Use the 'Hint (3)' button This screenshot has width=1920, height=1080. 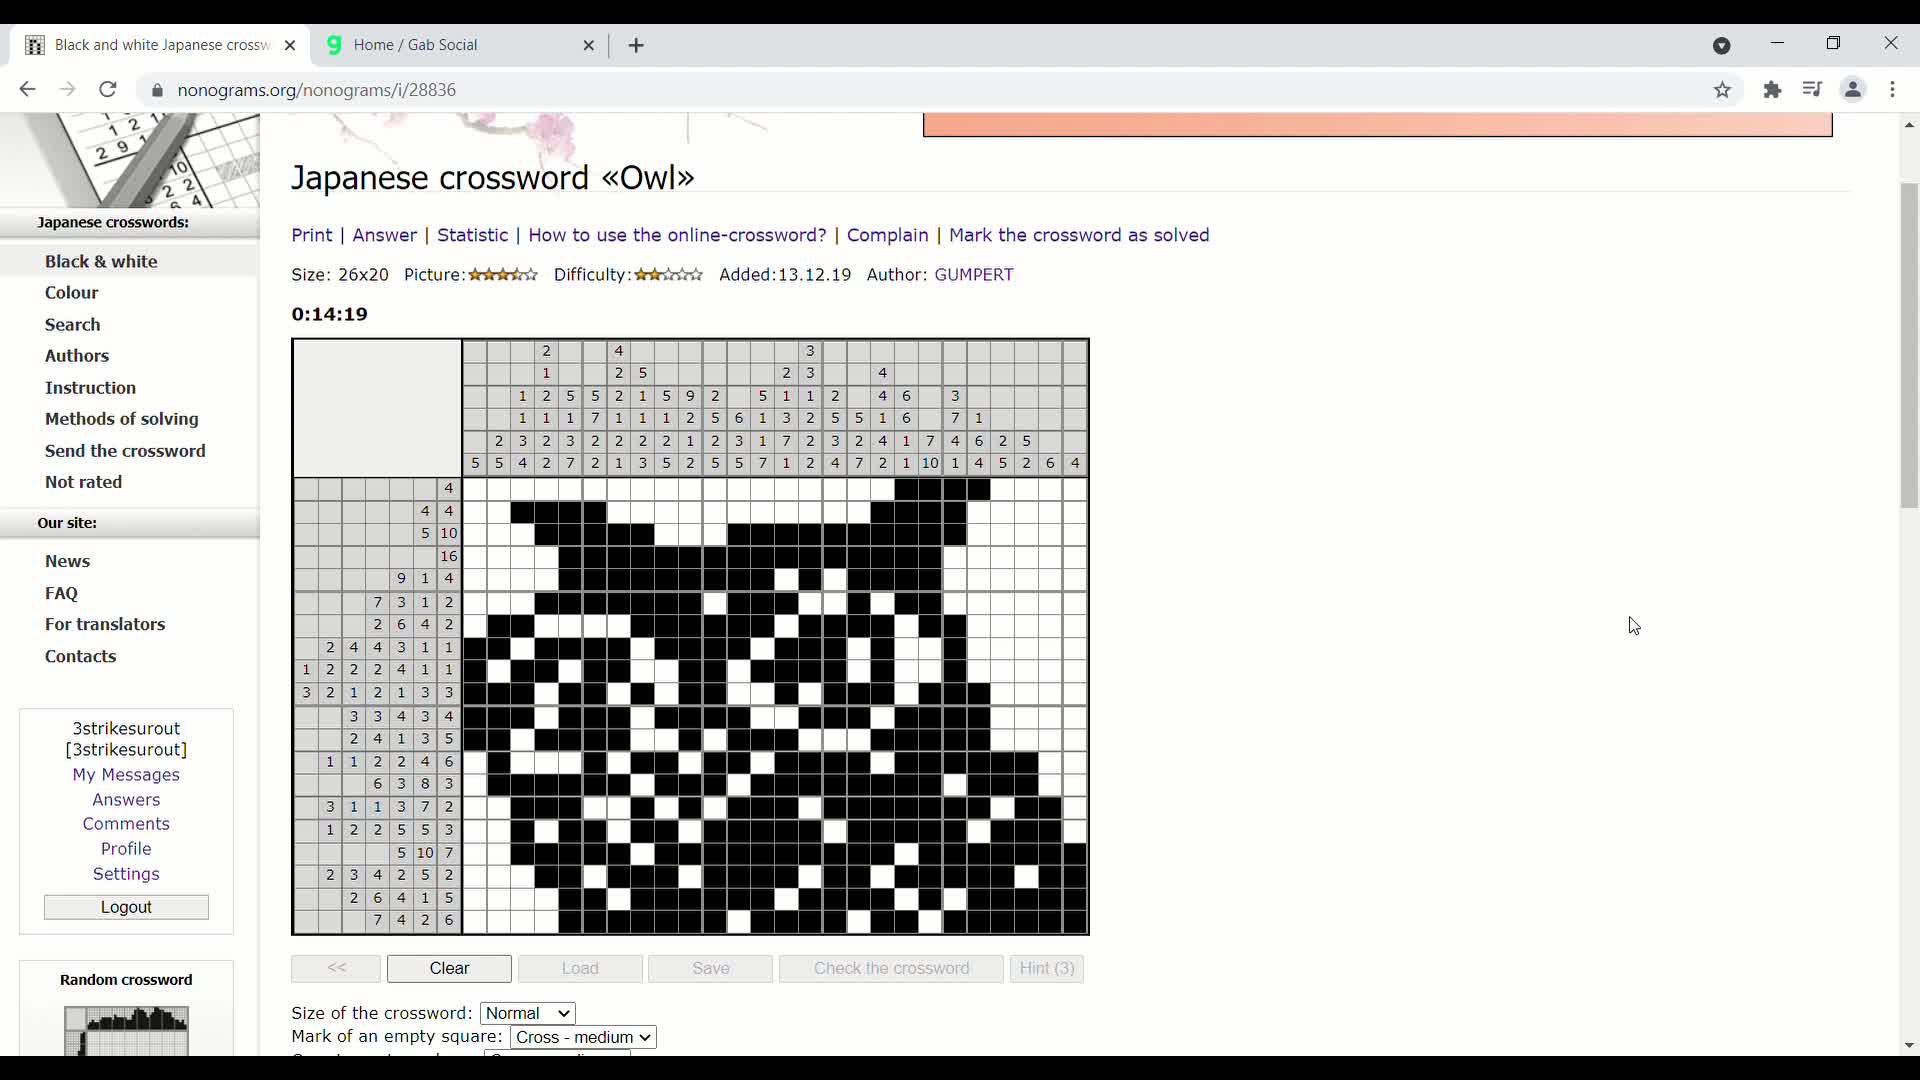tap(1046, 968)
